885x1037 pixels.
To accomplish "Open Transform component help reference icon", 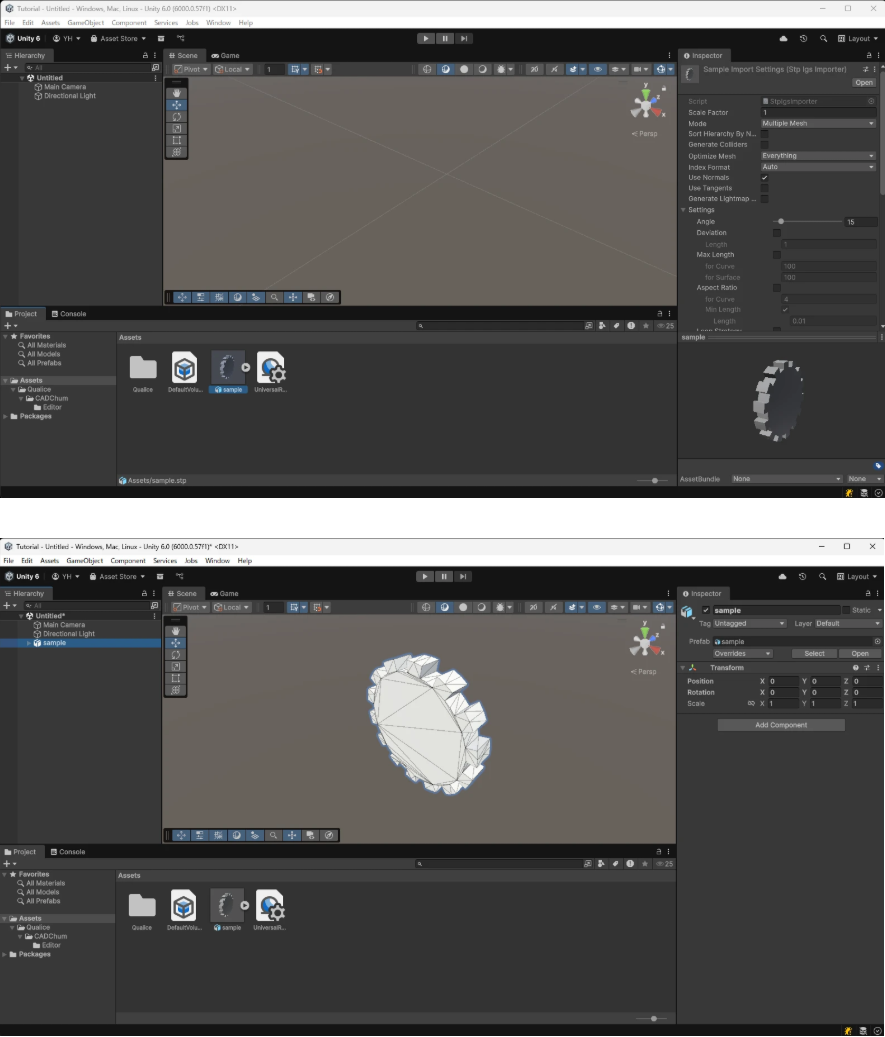I will coord(855,668).
